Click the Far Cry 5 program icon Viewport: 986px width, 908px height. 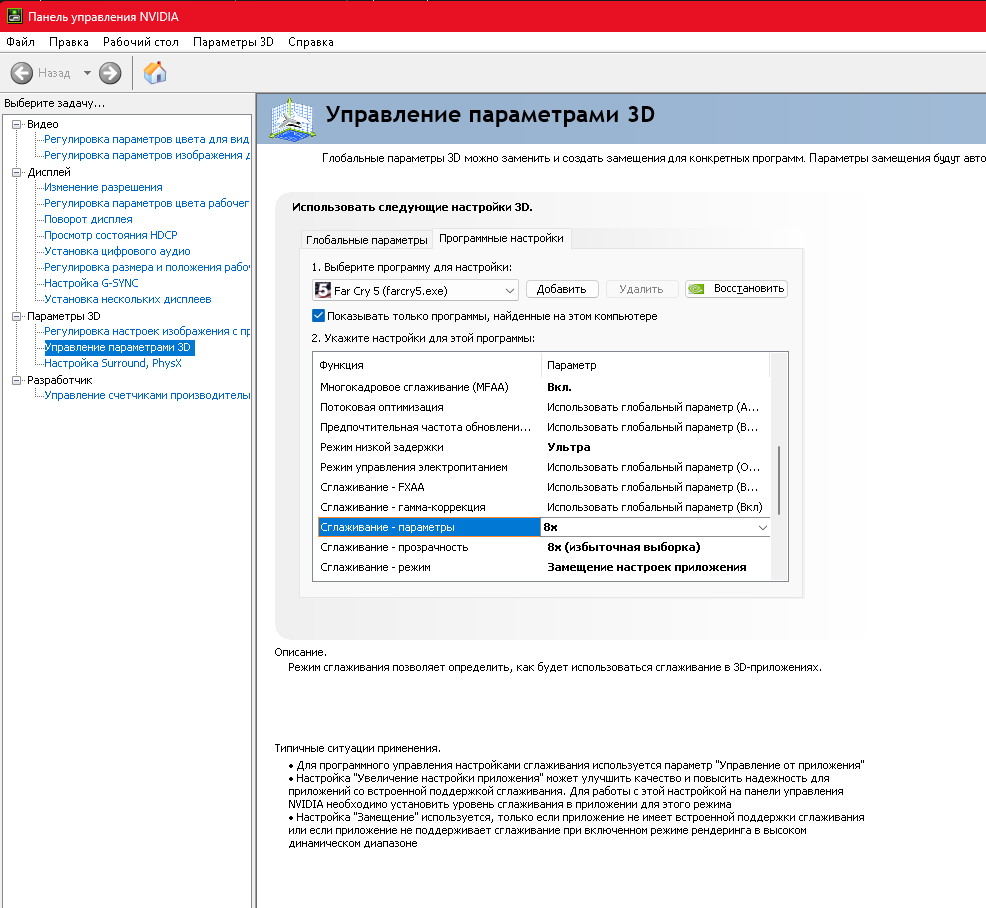pyautogui.click(x=323, y=290)
